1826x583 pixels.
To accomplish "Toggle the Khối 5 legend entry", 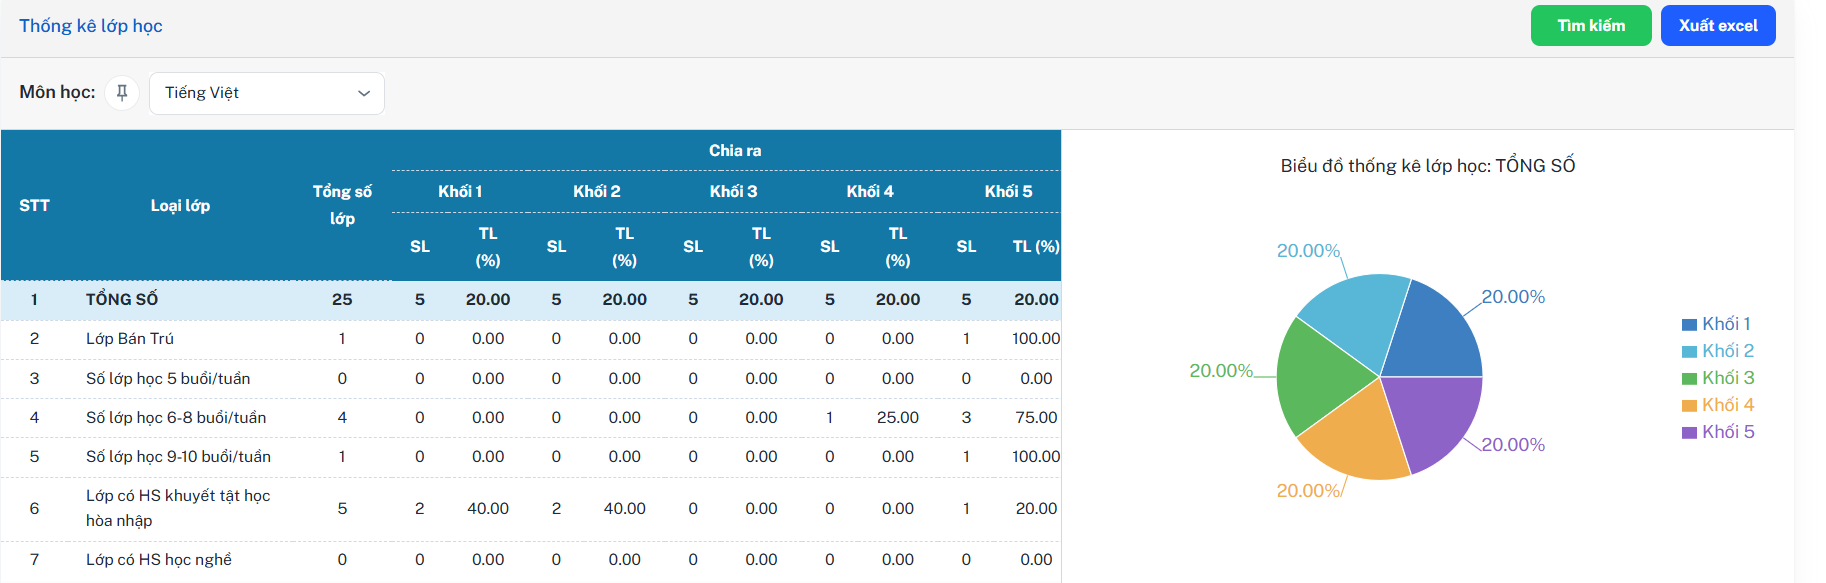I will pyautogui.click(x=1718, y=432).
